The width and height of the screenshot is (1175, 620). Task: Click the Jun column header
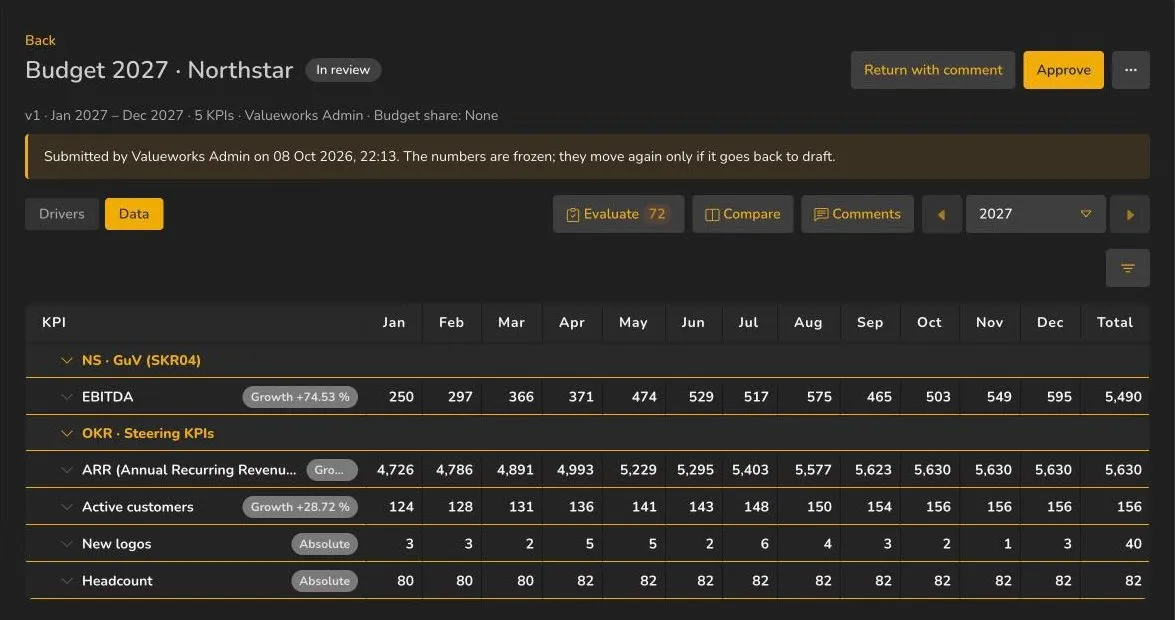pos(692,322)
